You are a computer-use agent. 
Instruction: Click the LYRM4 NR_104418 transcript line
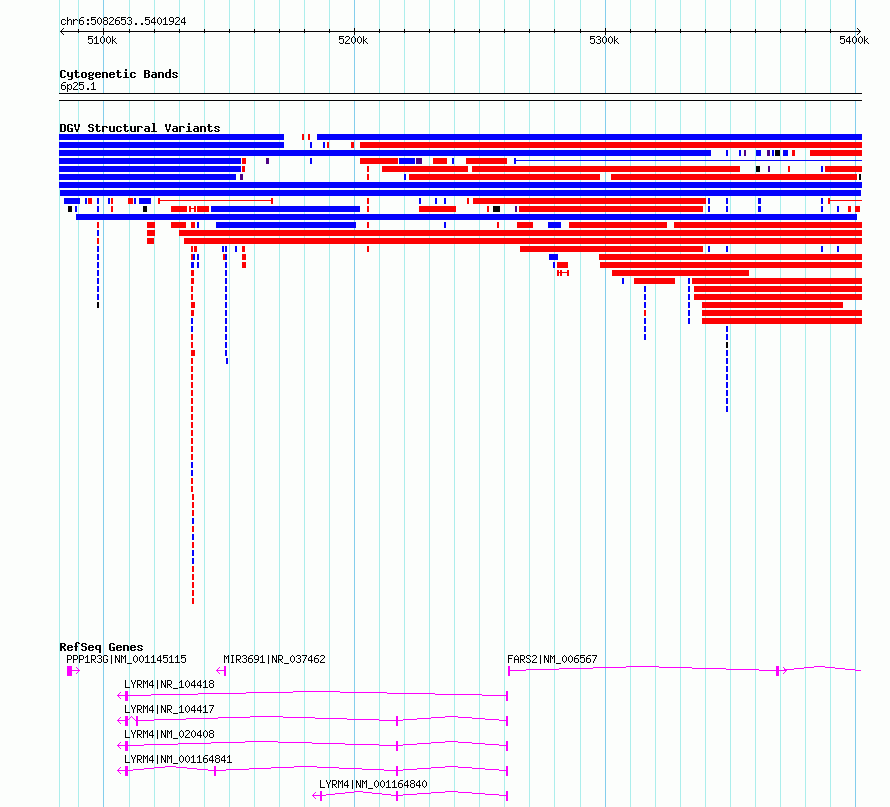[312, 695]
